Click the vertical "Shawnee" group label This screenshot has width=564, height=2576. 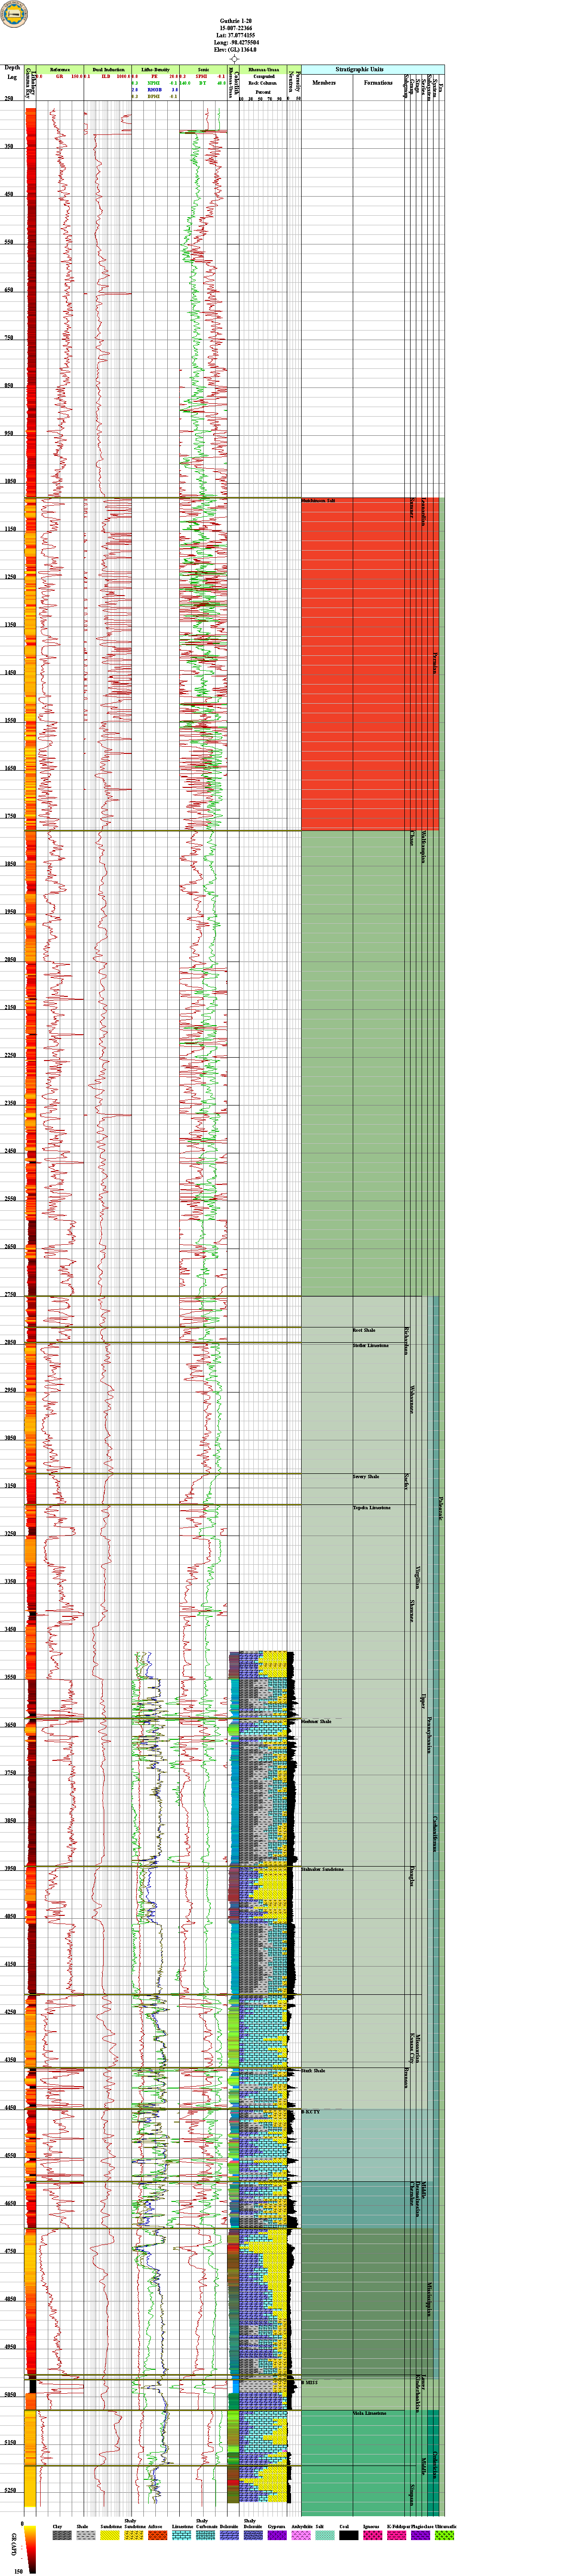411,1611
